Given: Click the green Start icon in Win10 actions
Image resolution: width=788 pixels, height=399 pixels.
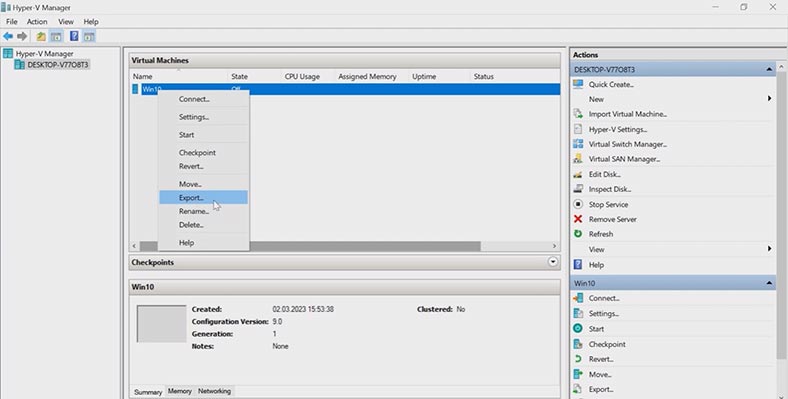Looking at the screenshot, I should click(x=578, y=328).
